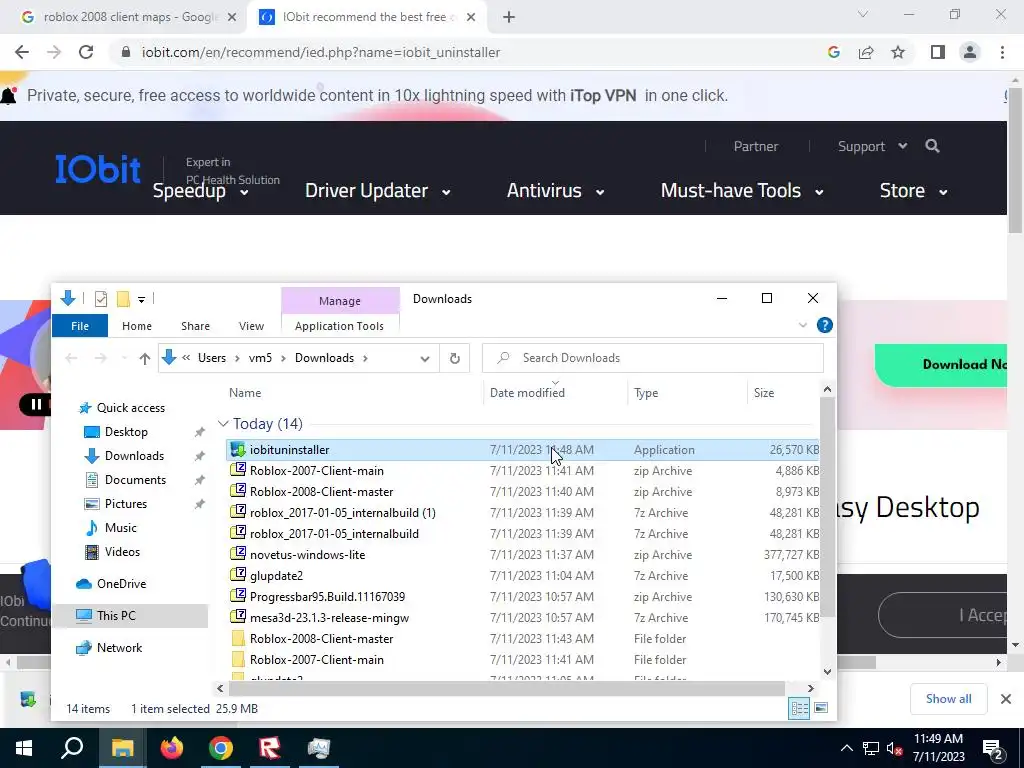
Task: Select the novetus-windows-lite file
Action: 522,554
